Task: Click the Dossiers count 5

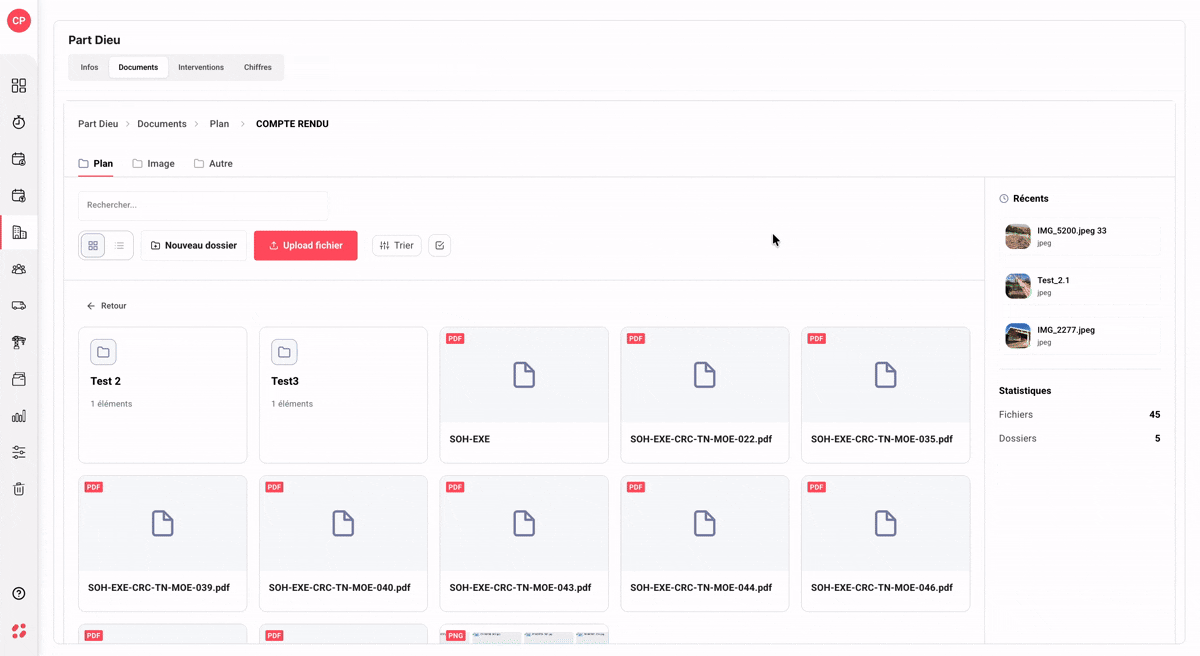Action: [x=1158, y=438]
